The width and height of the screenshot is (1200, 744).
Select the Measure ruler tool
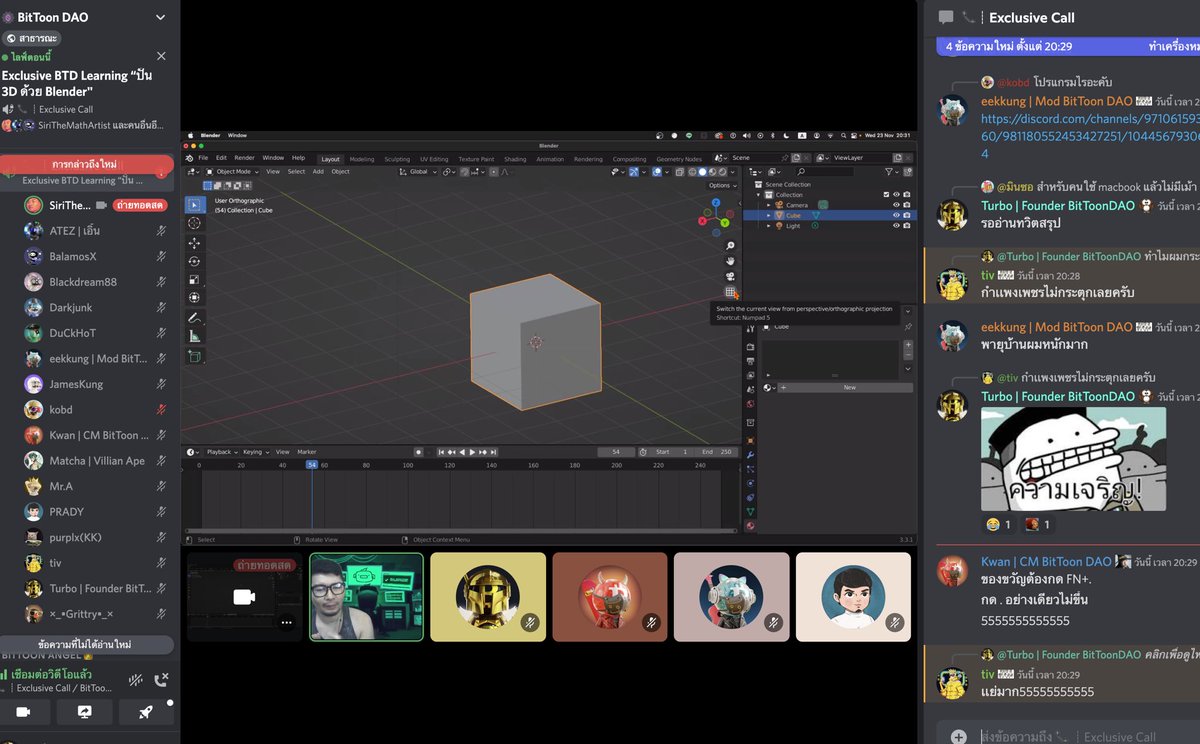click(x=195, y=336)
